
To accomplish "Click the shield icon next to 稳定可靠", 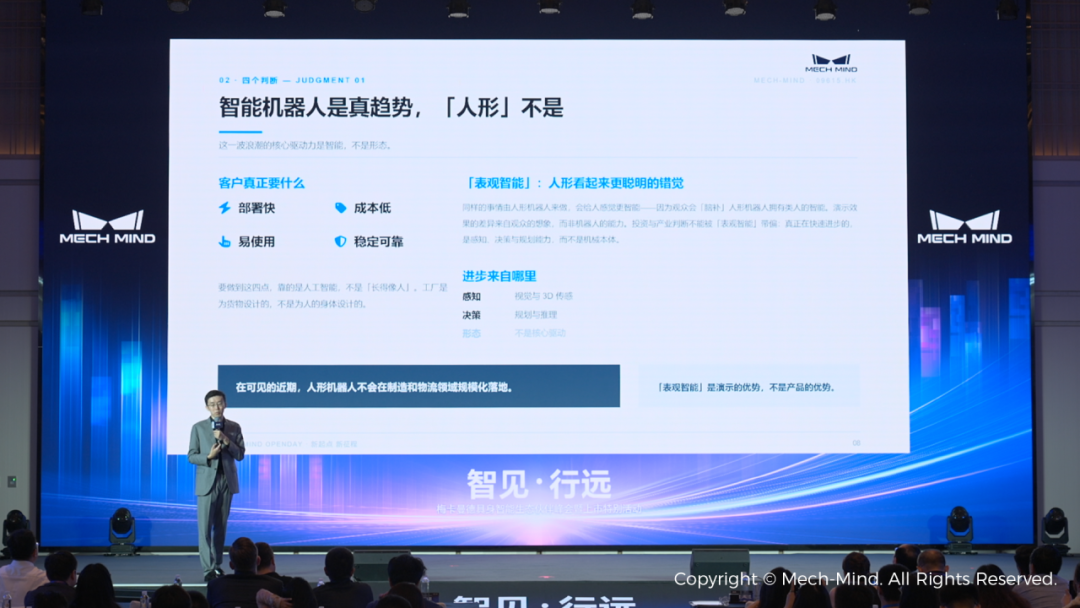I will pos(340,242).
